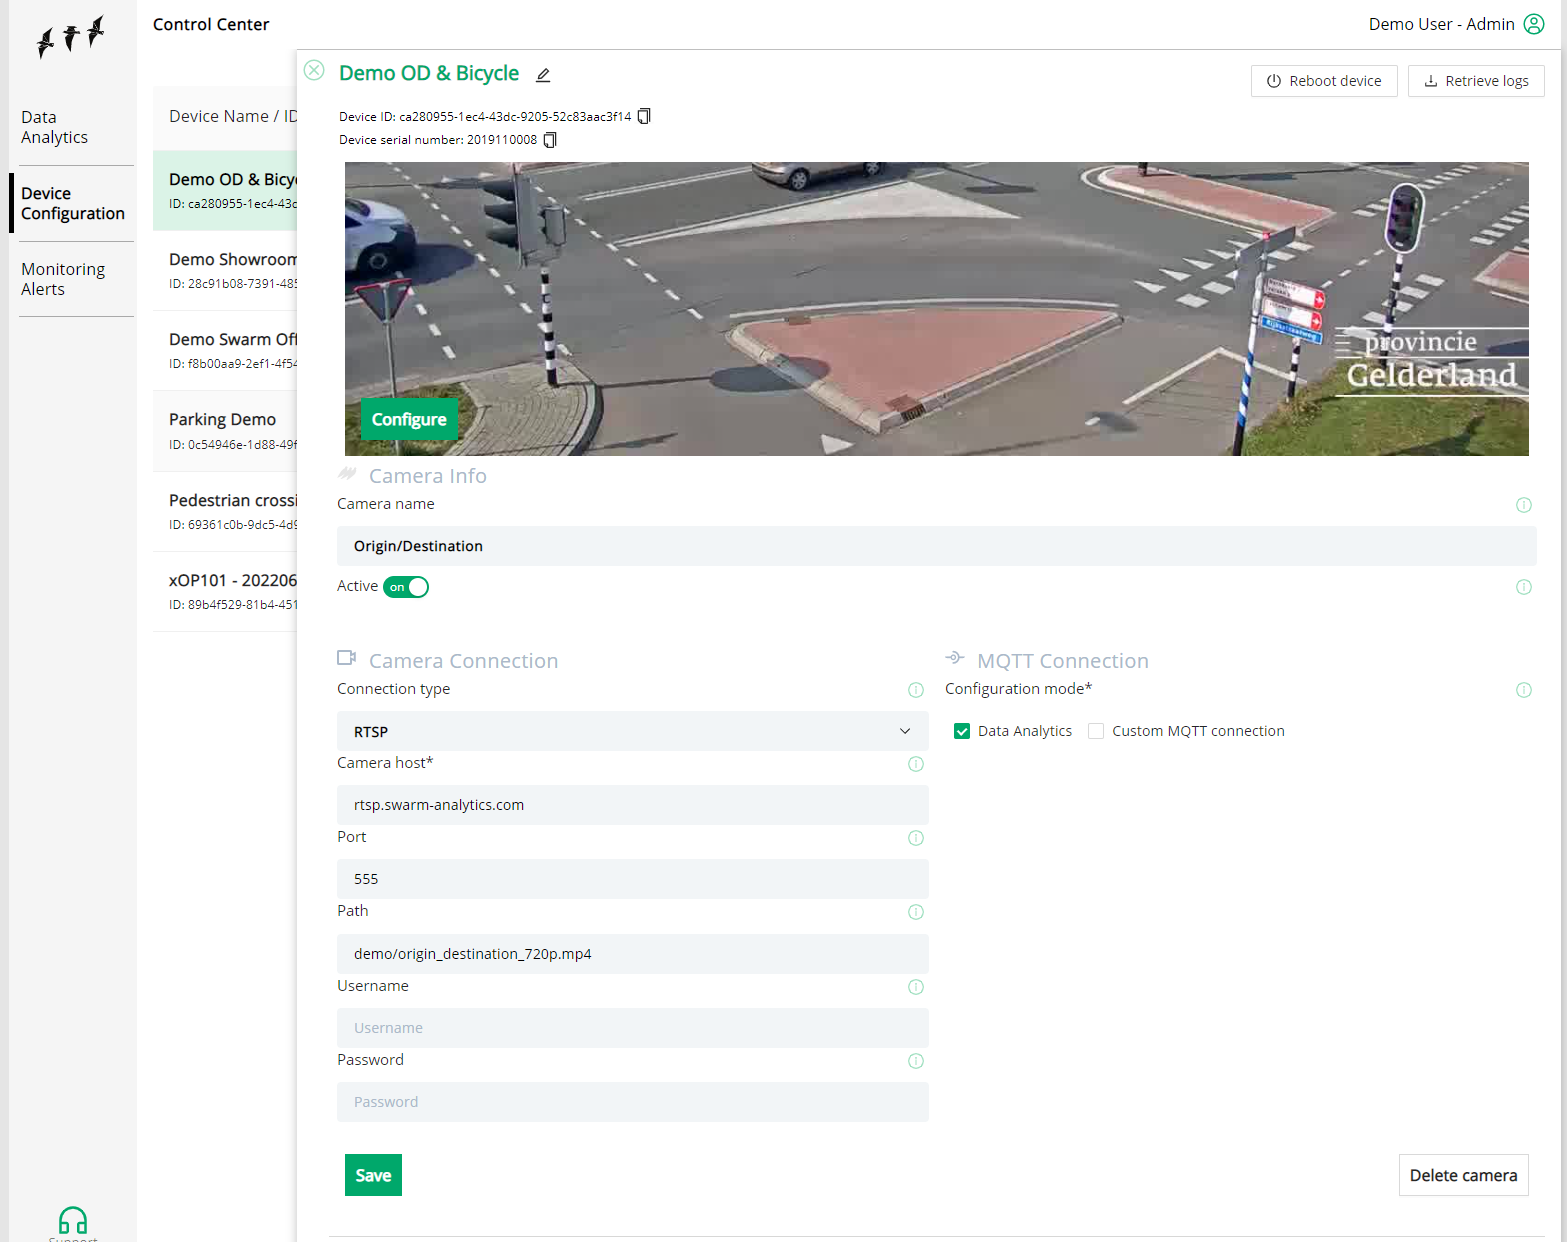The height and width of the screenshot is (1242, 1567).
Task: Close the device detail panel
Action: click(314, 70)
